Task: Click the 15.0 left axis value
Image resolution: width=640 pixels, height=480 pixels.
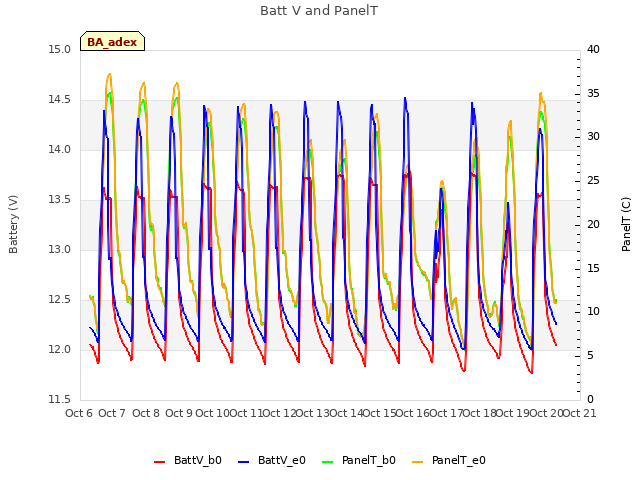Action: [x=60, y=50]
